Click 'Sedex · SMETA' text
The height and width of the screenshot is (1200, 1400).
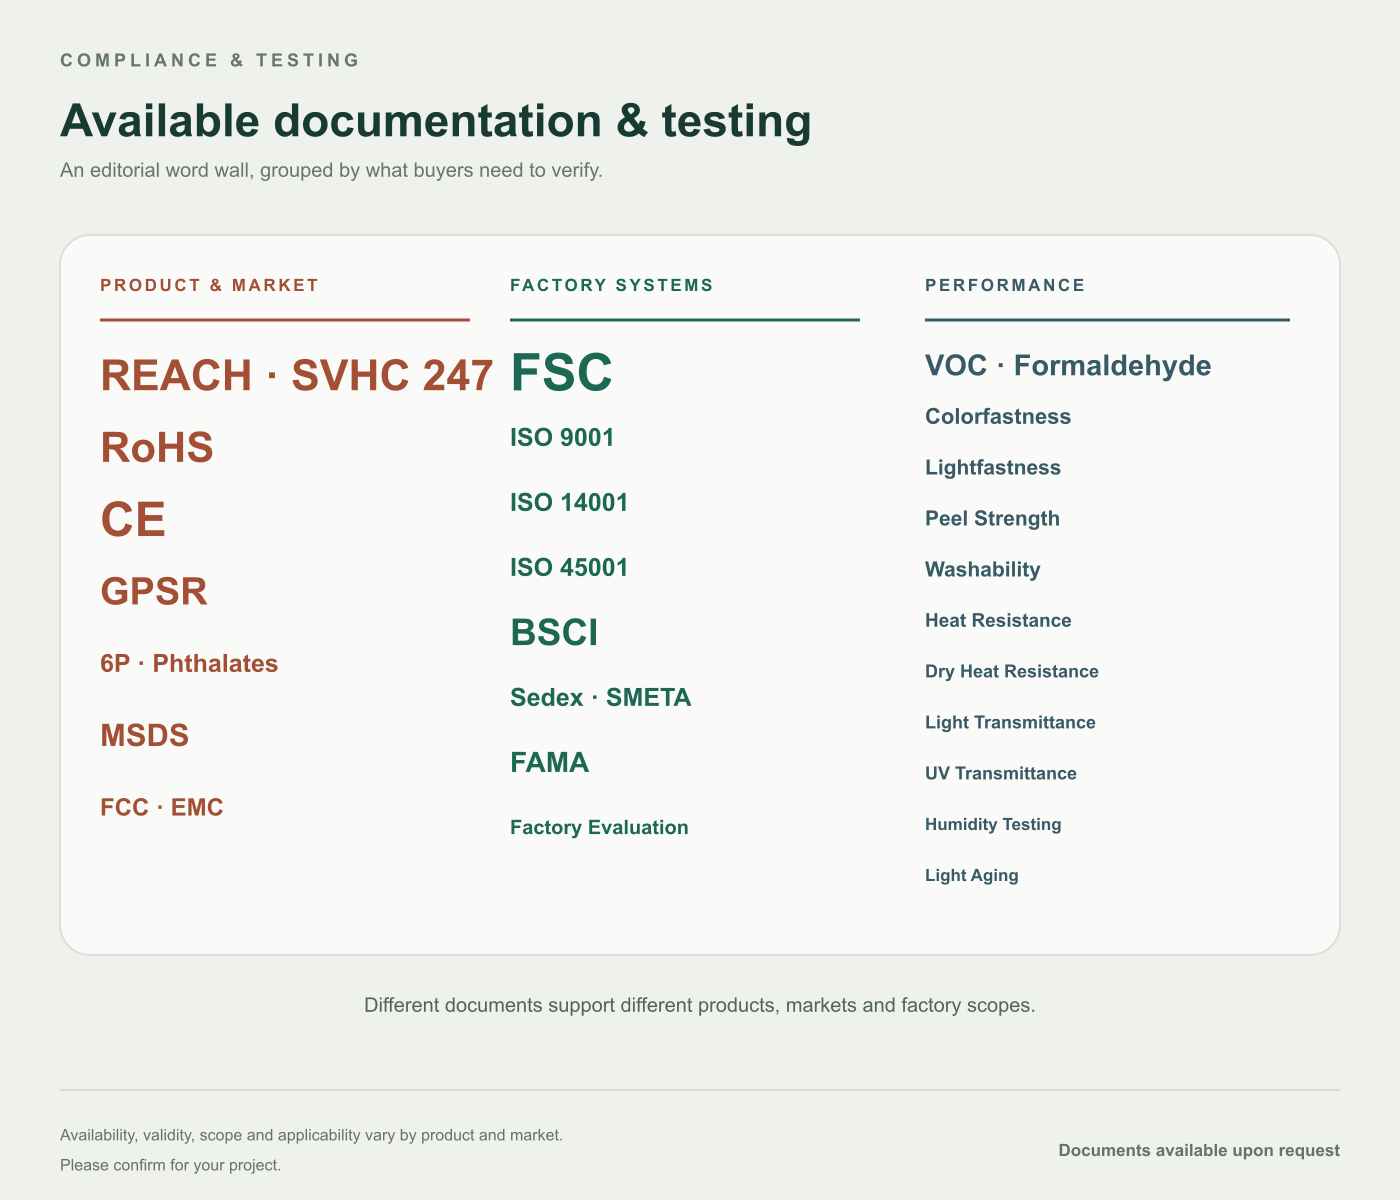pos(601,697)
